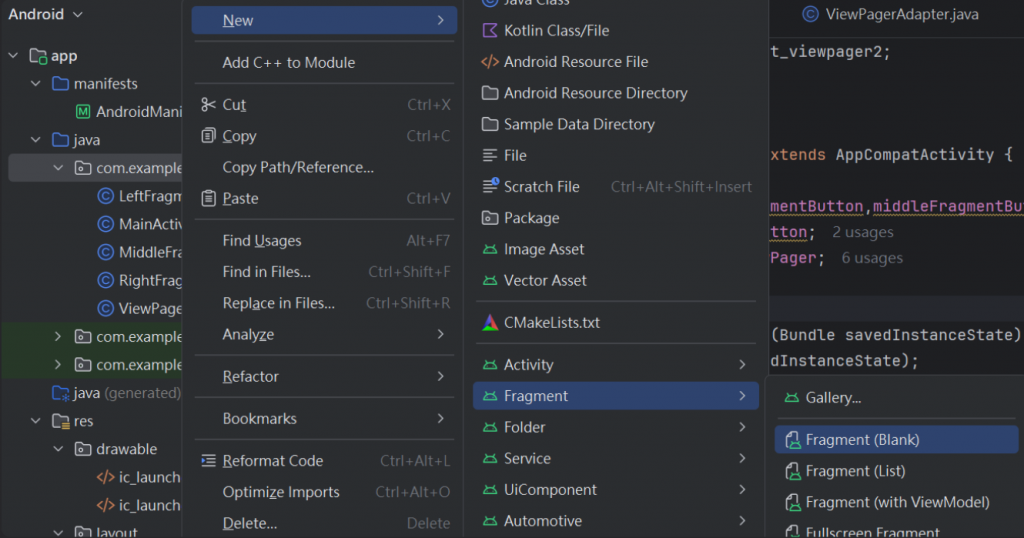The image size is (1024, 538).
Task: Choose Find in Files menu entry
Action: click(x=266, y=272)
